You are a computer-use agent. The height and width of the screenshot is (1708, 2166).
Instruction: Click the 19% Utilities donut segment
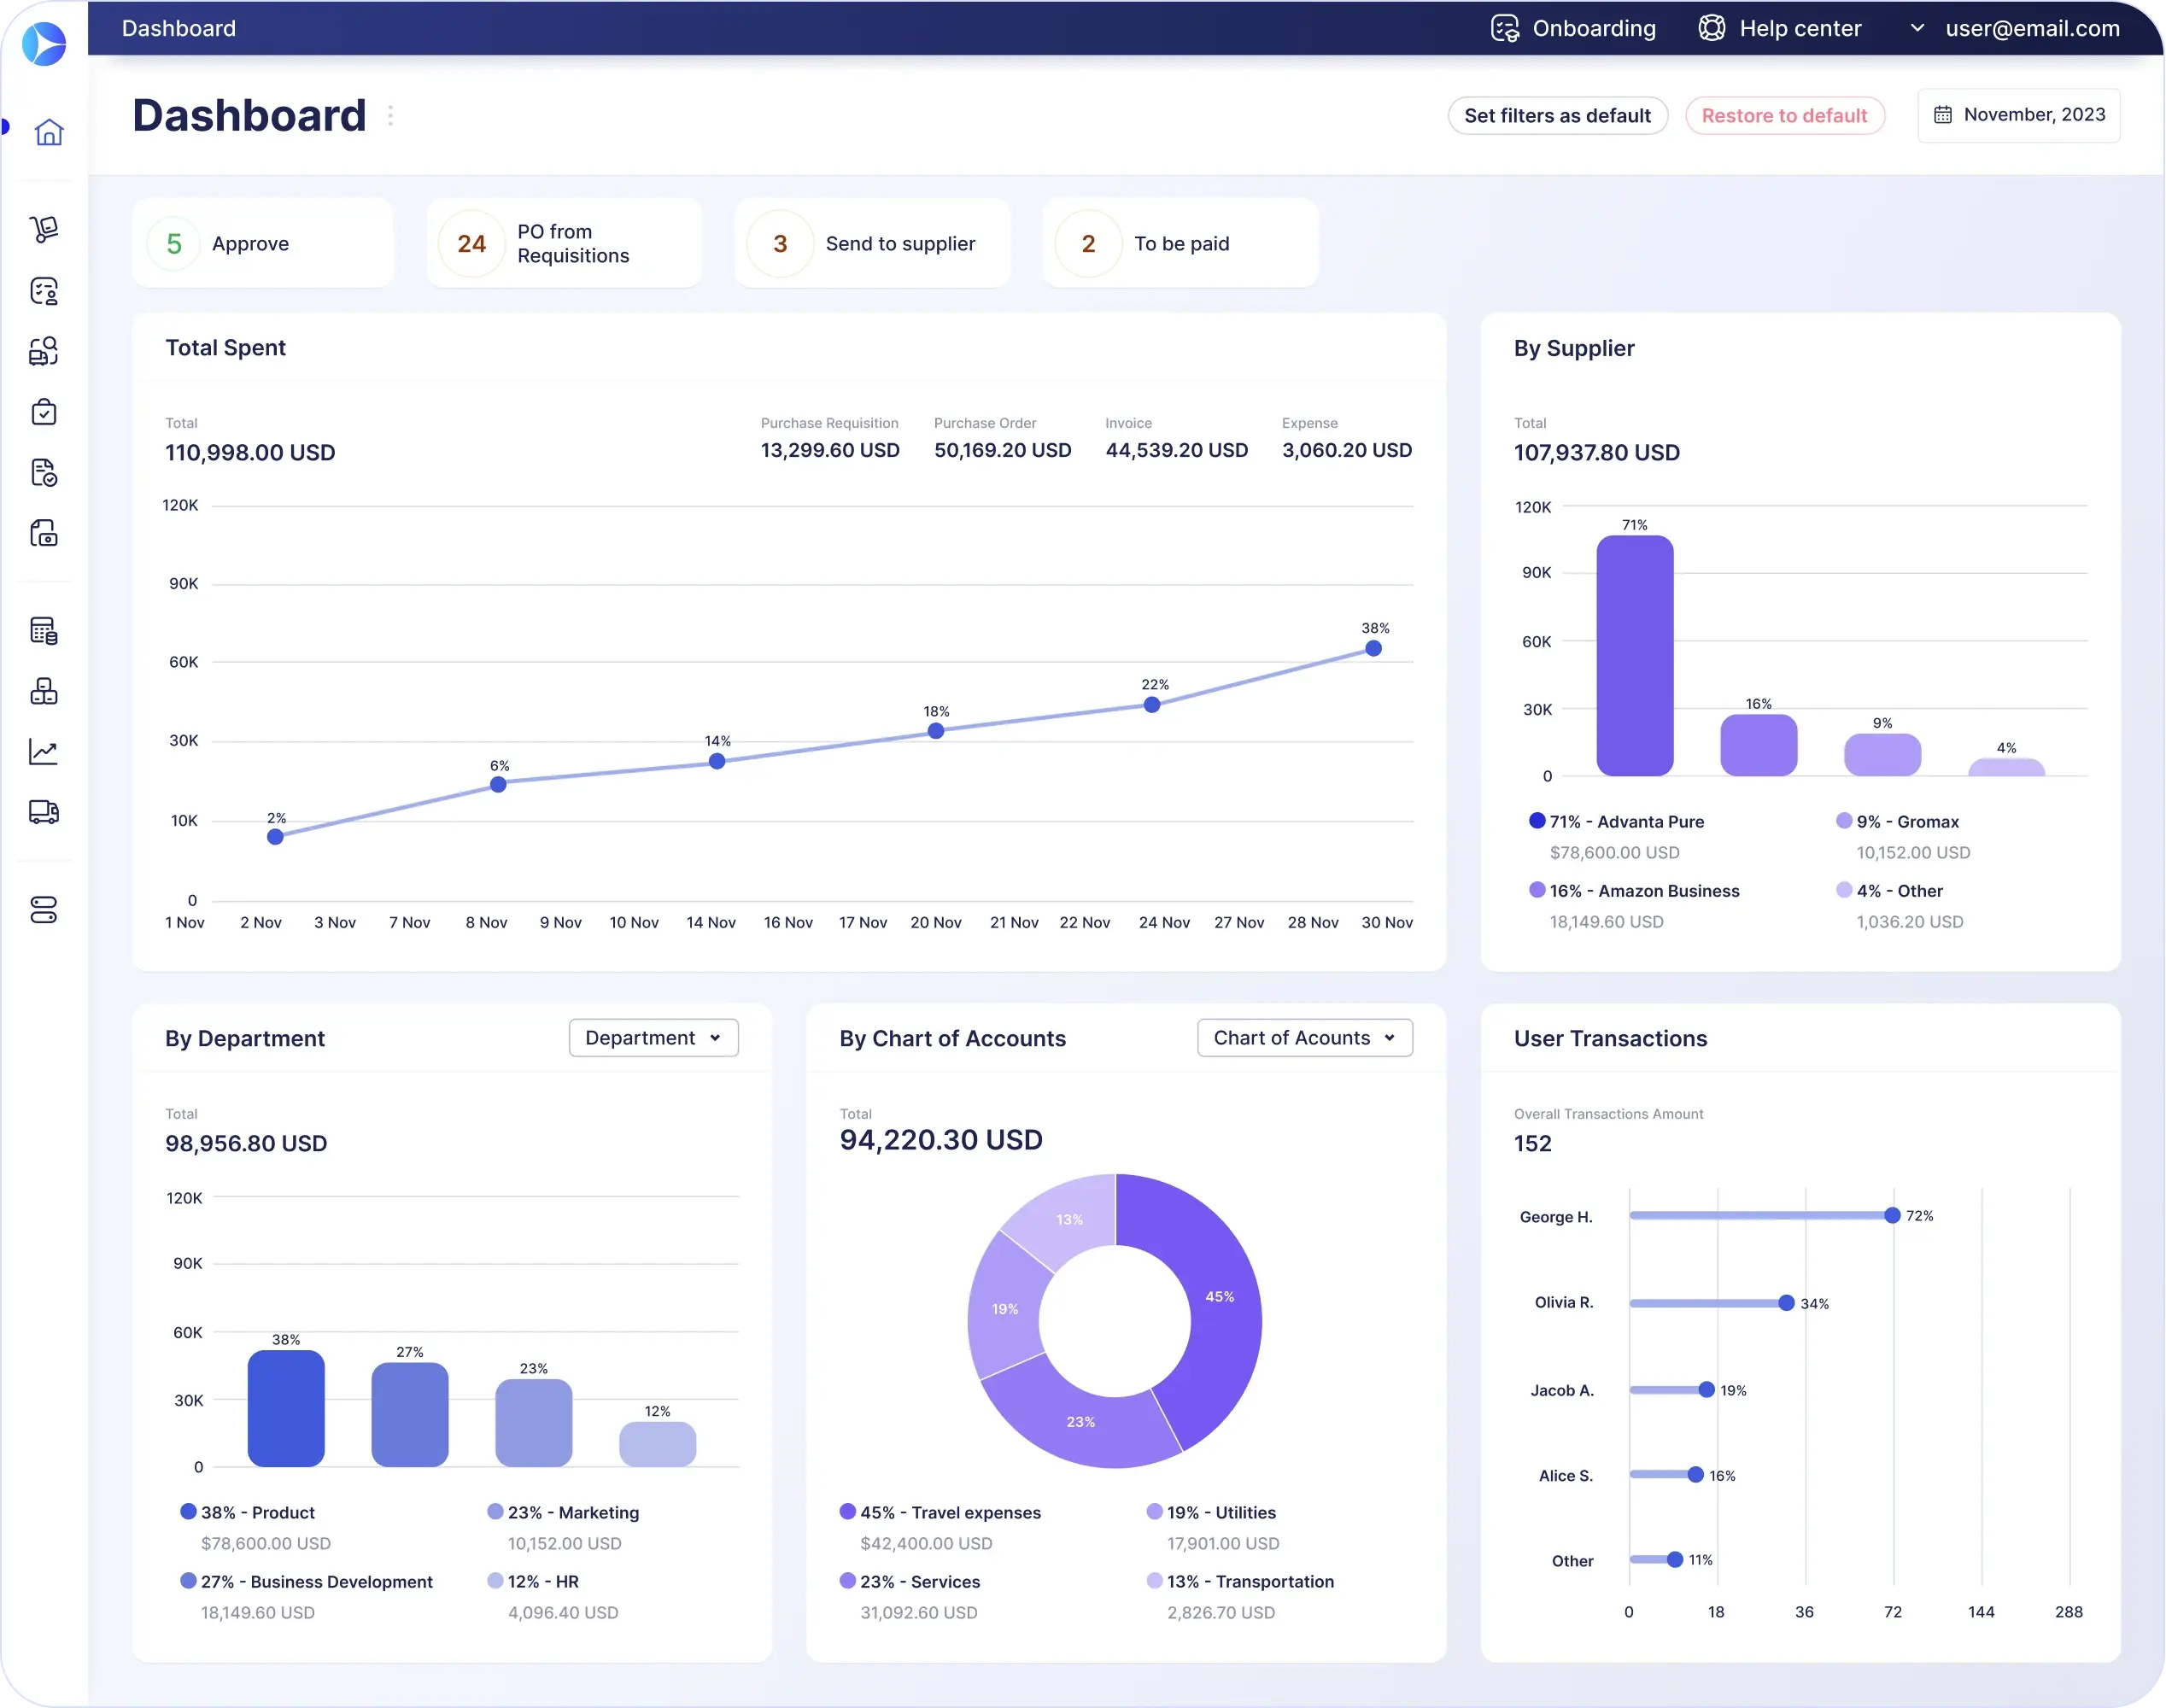(1005, 1309)
